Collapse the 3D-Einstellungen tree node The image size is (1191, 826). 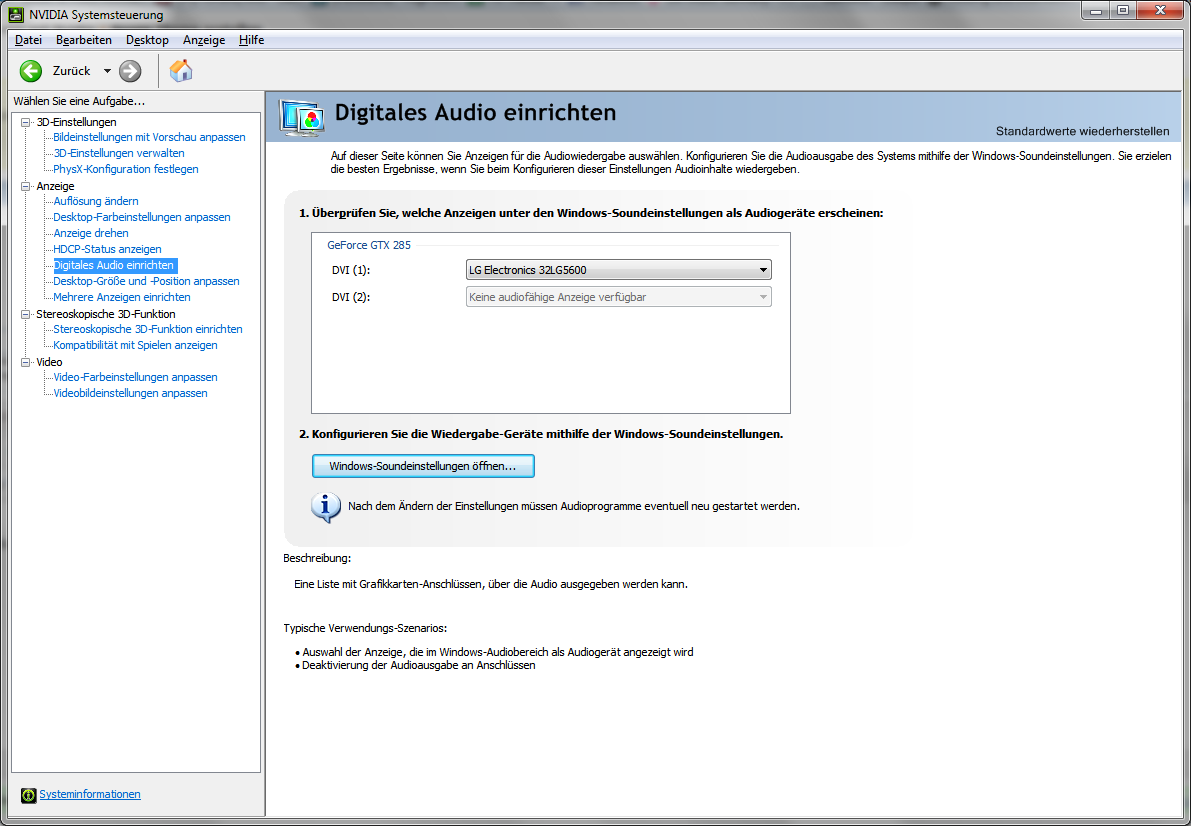pyautogui.click(x=26, y=122)
